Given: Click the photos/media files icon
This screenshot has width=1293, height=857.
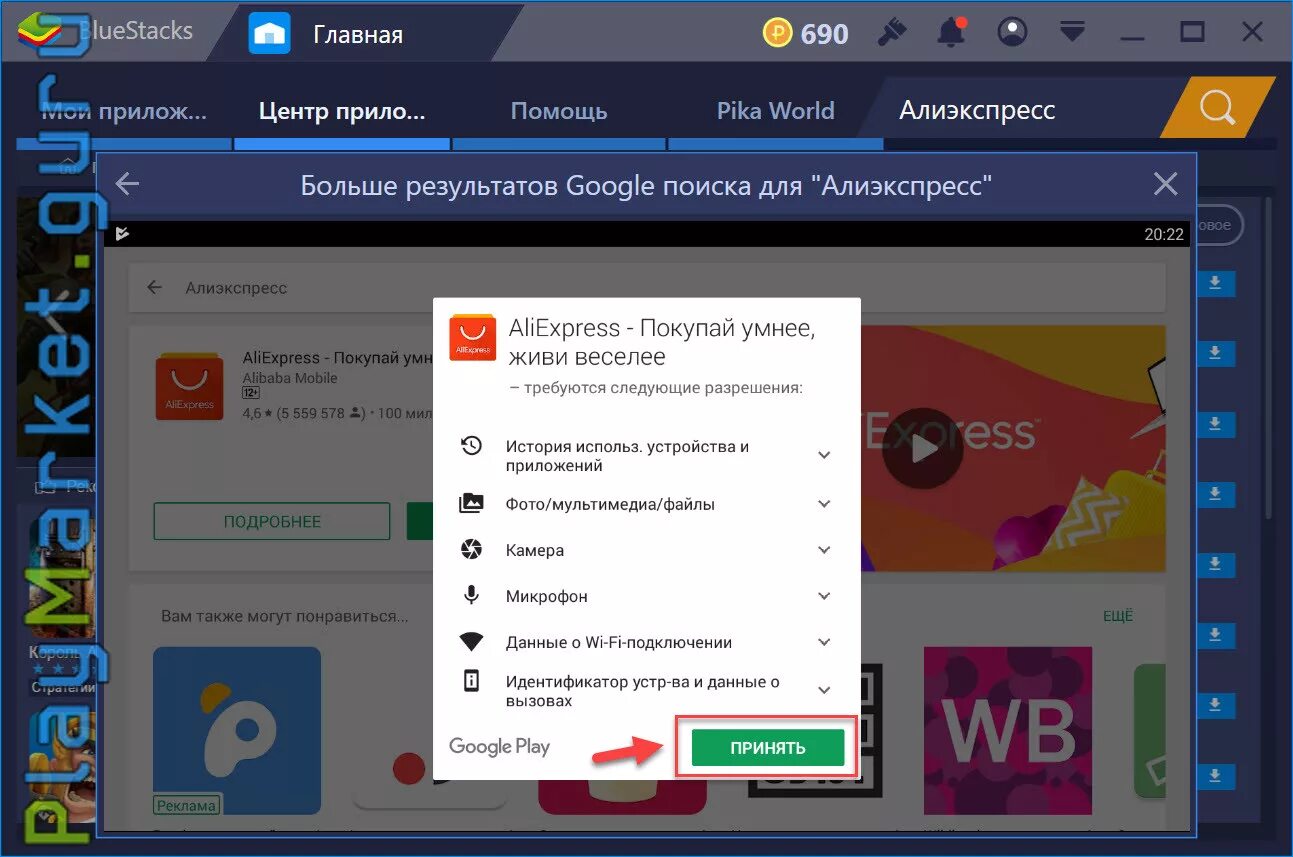Looking at the screenshot, I should point(471,504).
